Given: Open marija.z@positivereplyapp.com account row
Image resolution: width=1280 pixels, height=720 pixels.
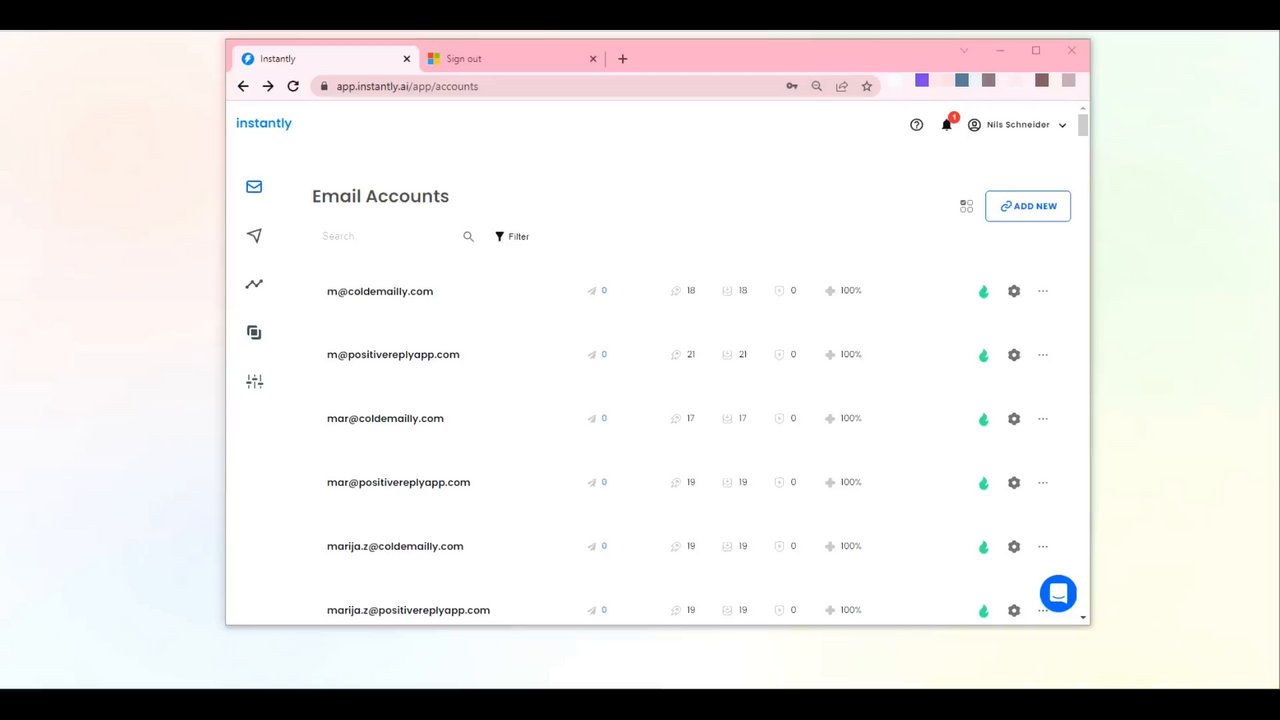Looking at the screenshot, I should point(690,610).
